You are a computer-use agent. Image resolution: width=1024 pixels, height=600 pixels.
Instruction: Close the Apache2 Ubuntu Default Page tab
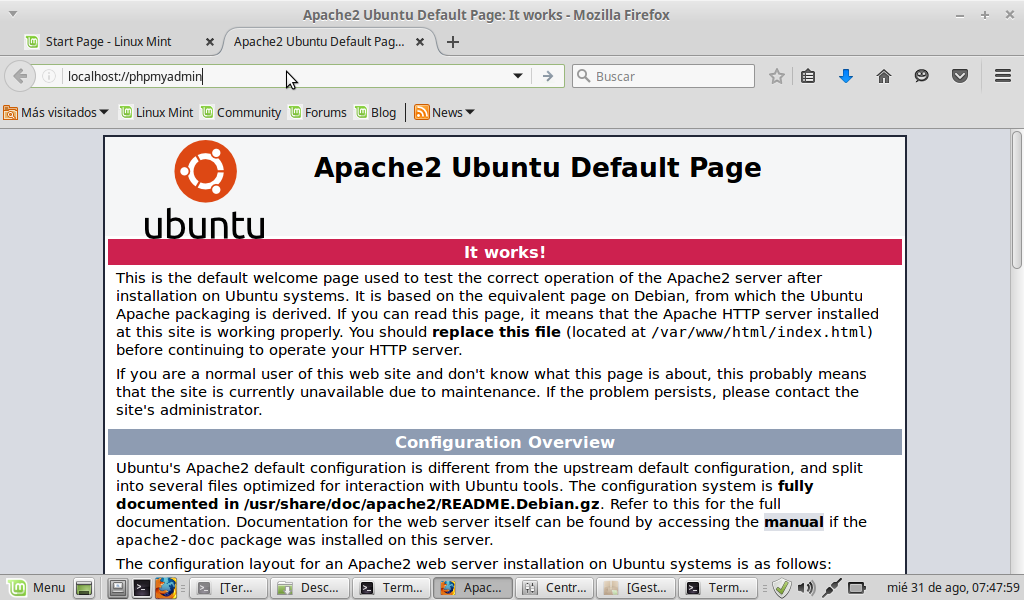(421, 42)
